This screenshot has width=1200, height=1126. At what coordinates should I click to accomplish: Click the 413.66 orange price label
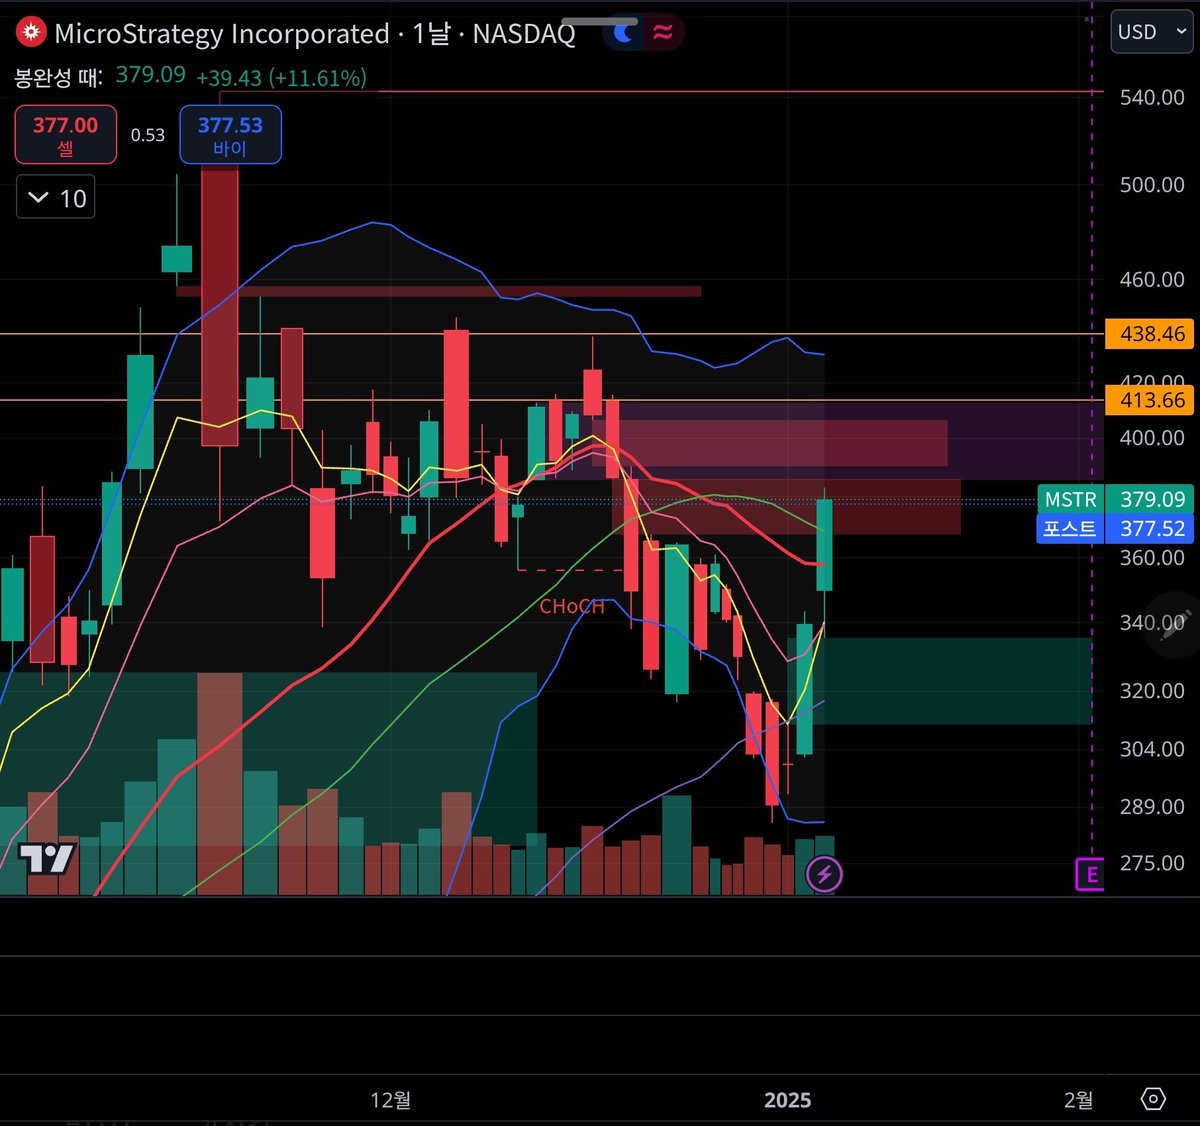click(x=1150, y=400)
